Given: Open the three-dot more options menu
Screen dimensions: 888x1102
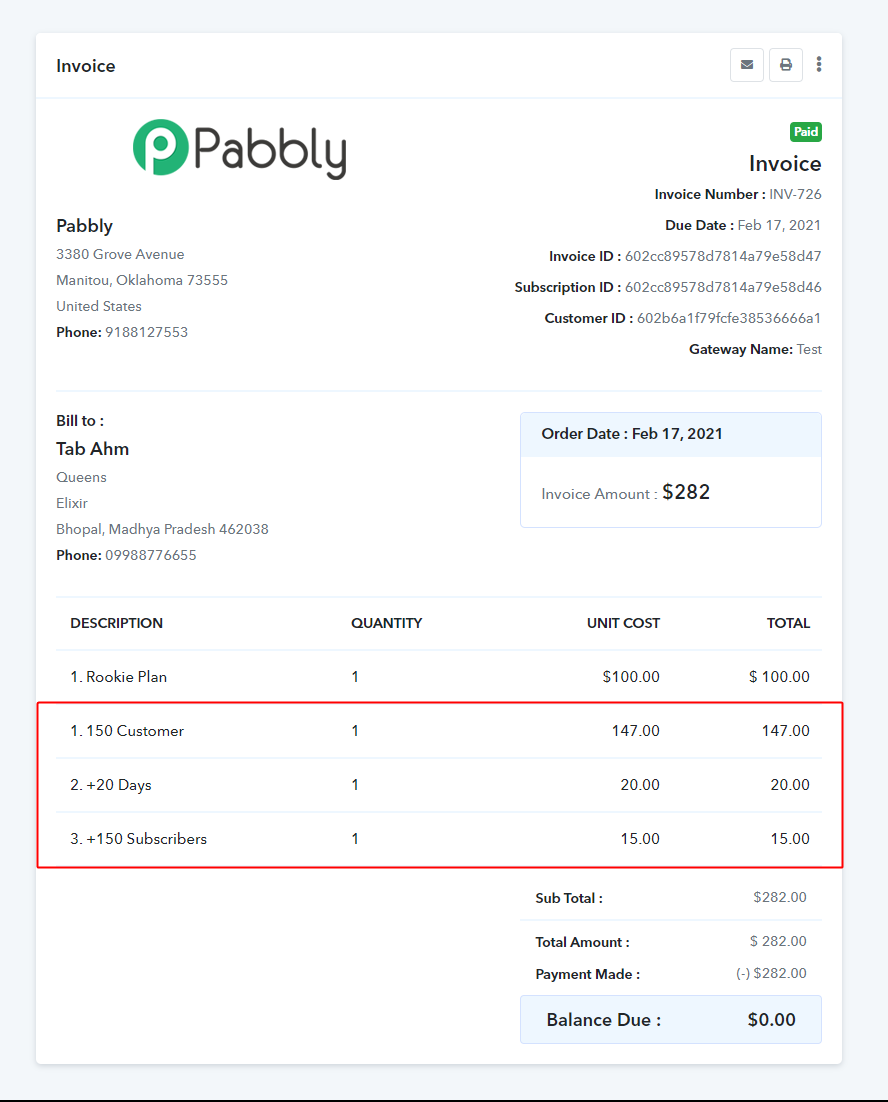Looking at the screenshot, I should coord(818,65).
